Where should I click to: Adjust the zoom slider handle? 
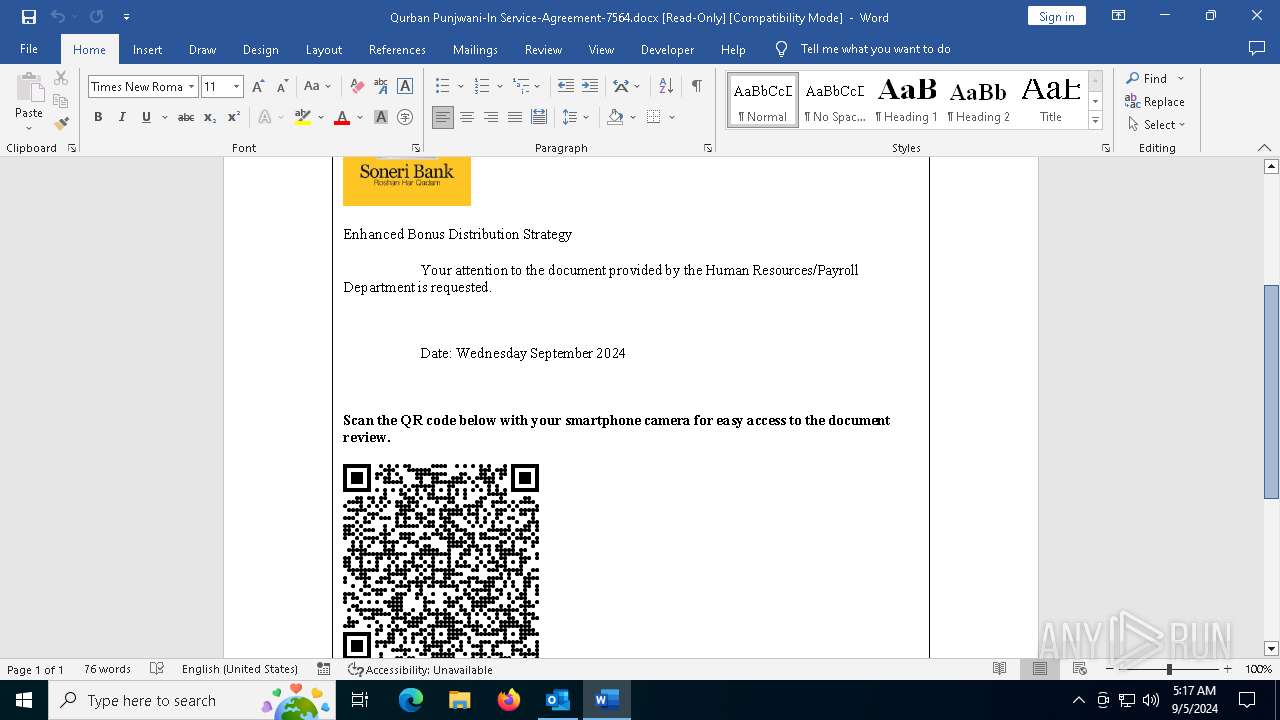(x=1168, y=669)
